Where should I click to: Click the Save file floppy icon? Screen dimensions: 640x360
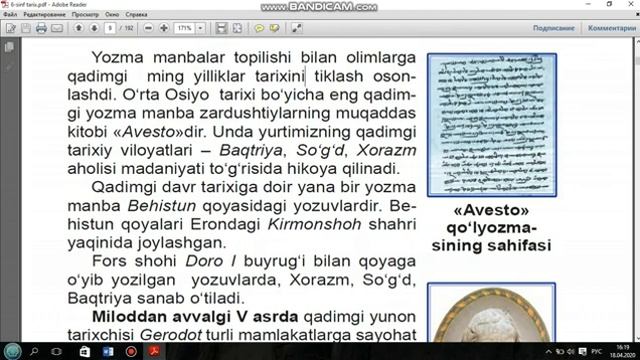click(x=26, y=28)
